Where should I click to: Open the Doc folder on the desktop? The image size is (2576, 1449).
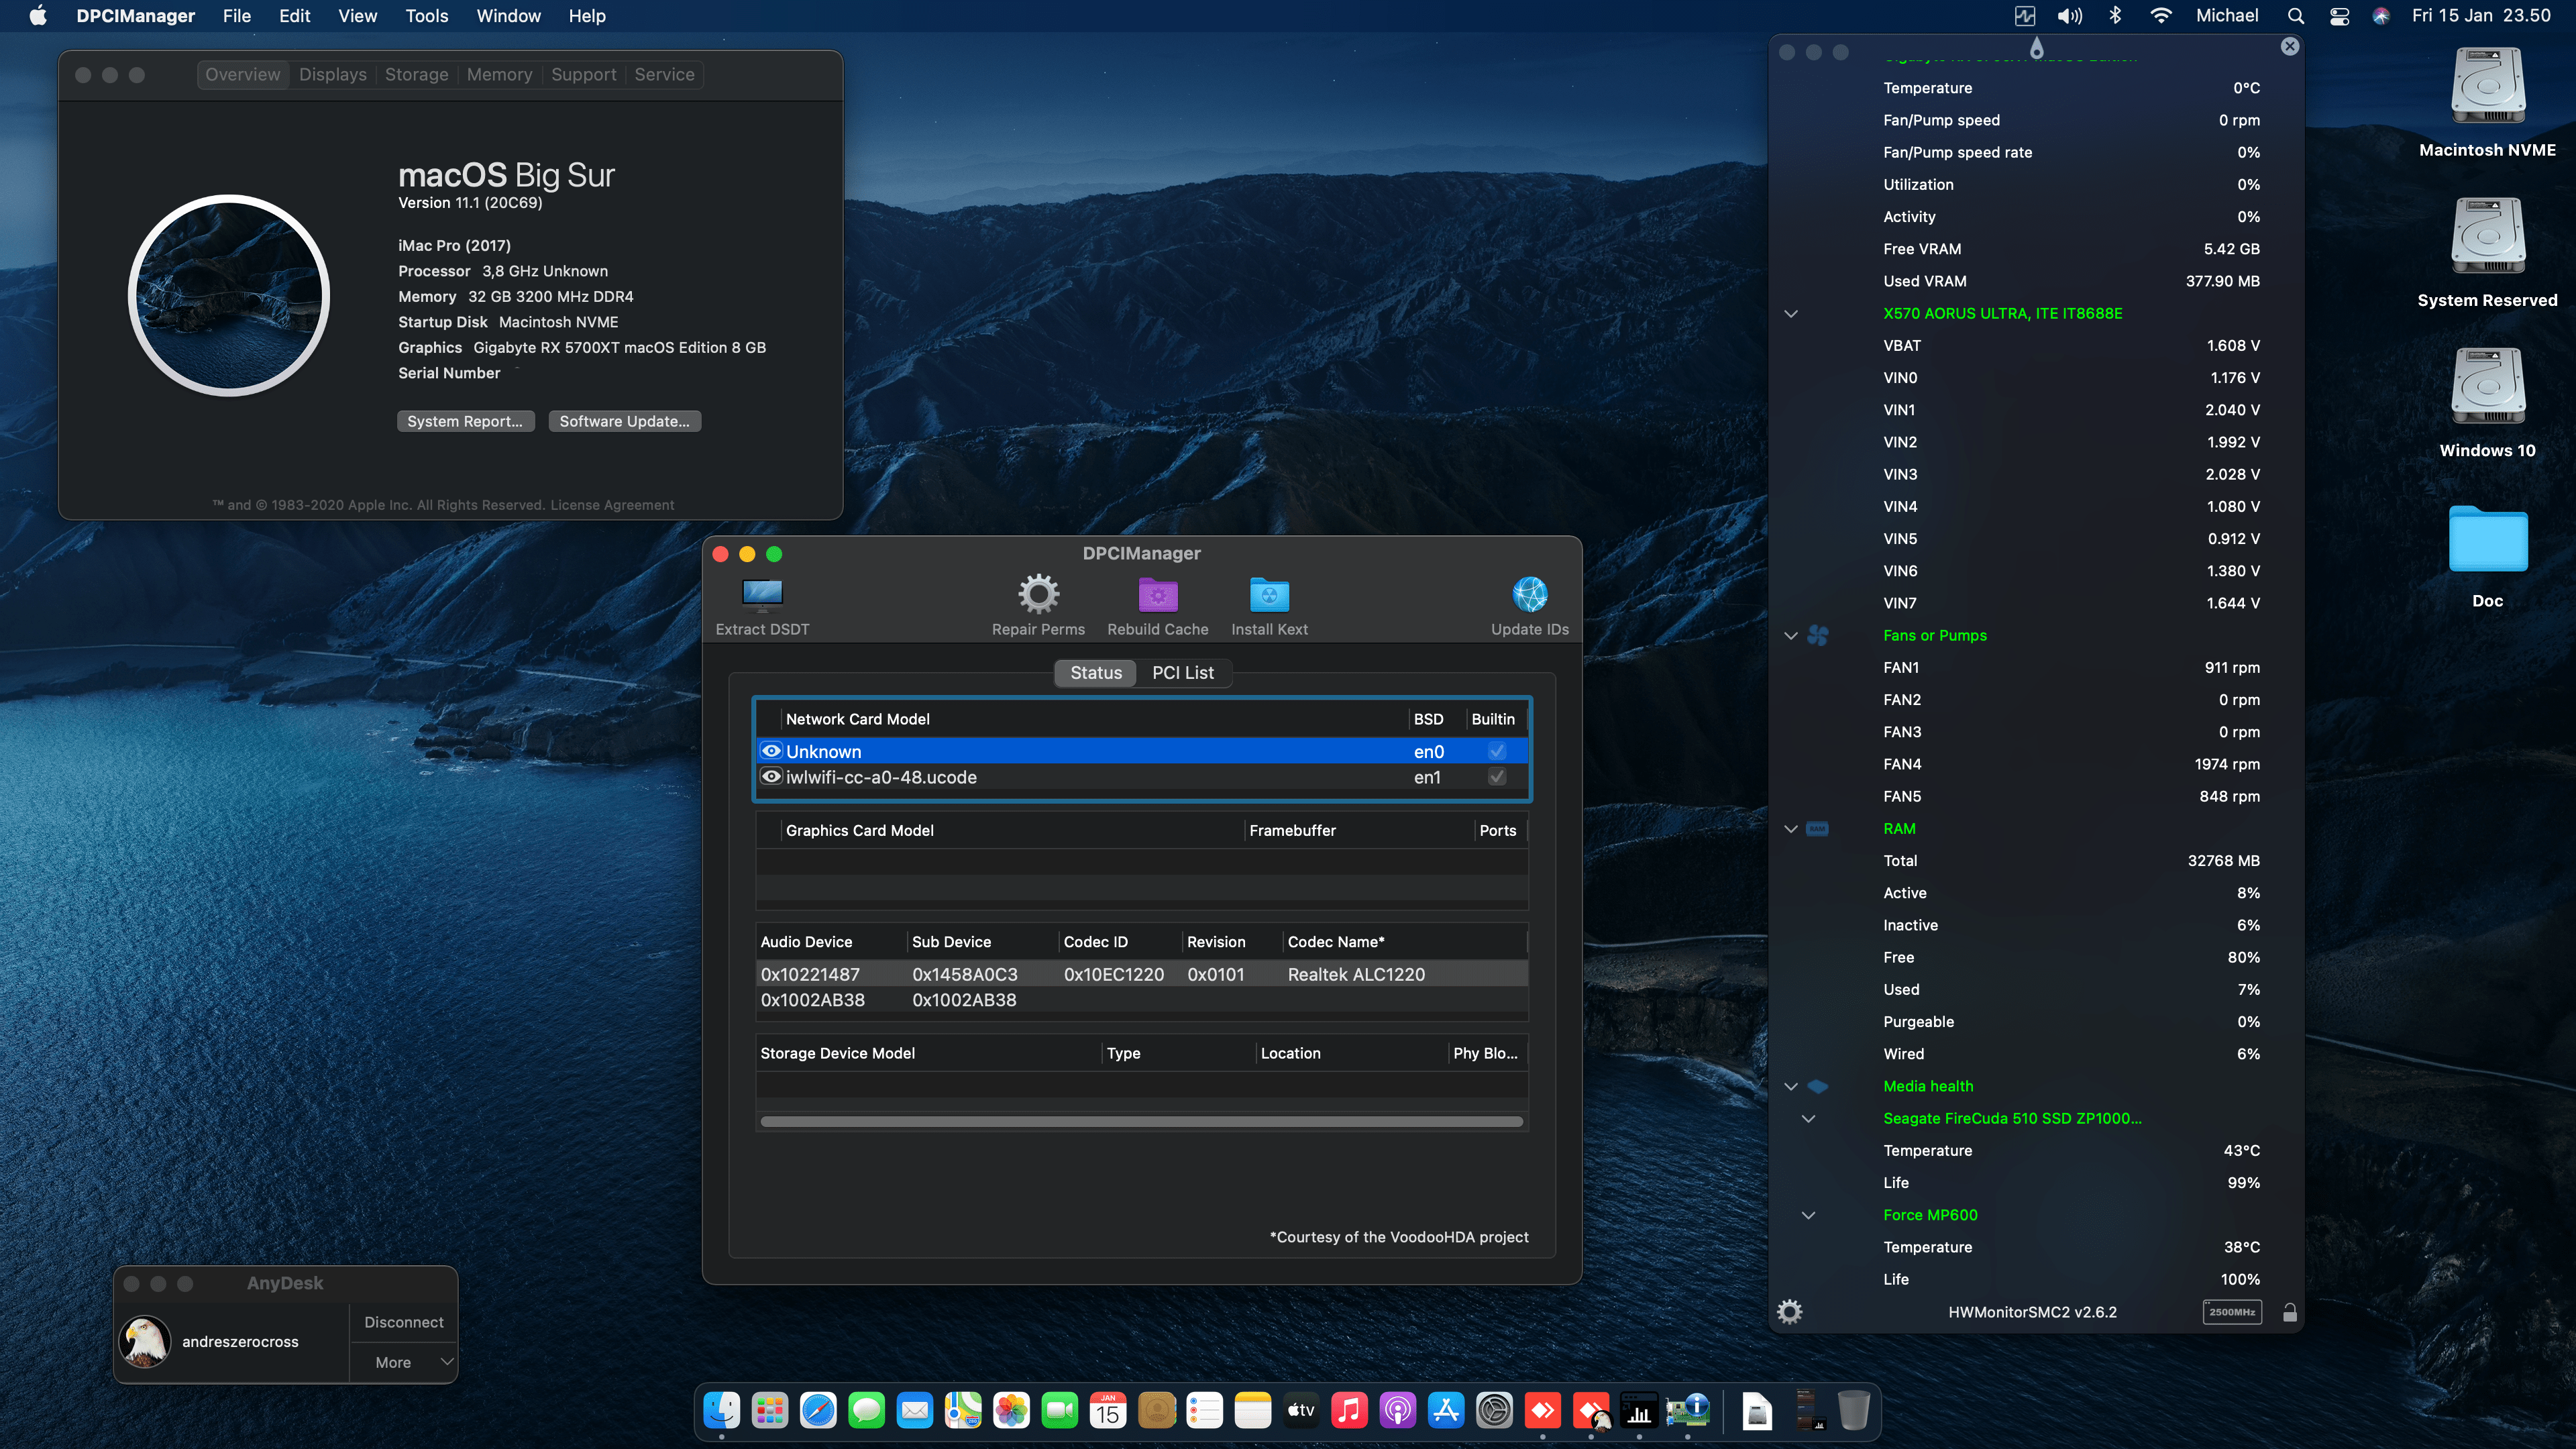(x=2487, y=539)
